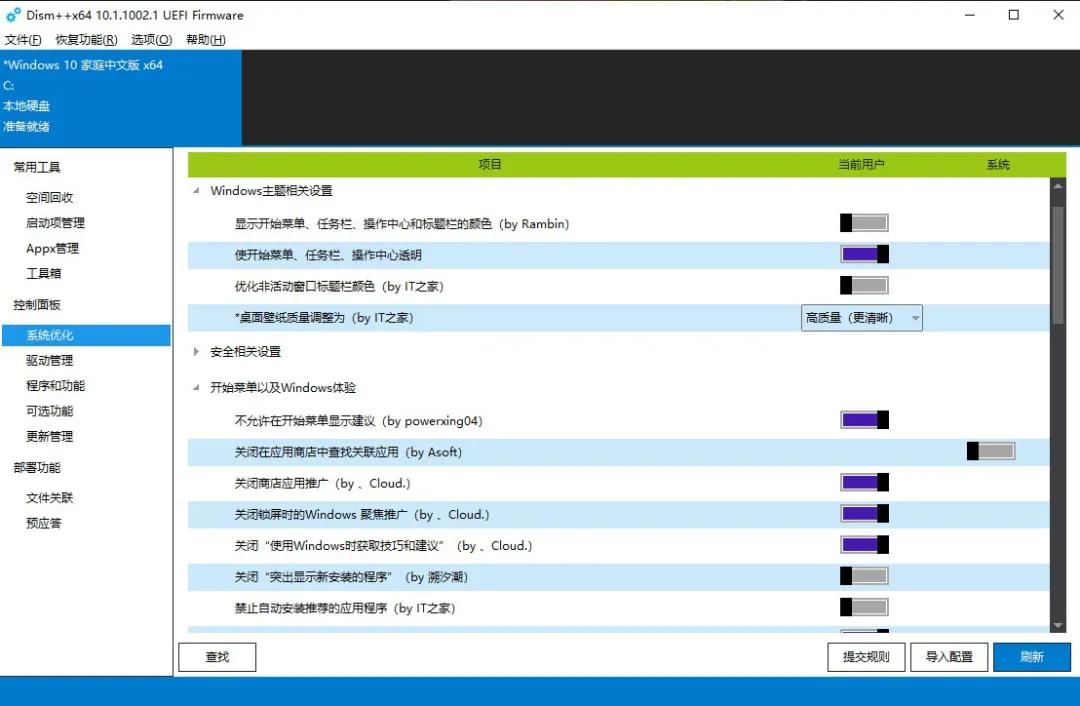
Task: Open the 预应答 deployment section
Action: click(44, 522)
